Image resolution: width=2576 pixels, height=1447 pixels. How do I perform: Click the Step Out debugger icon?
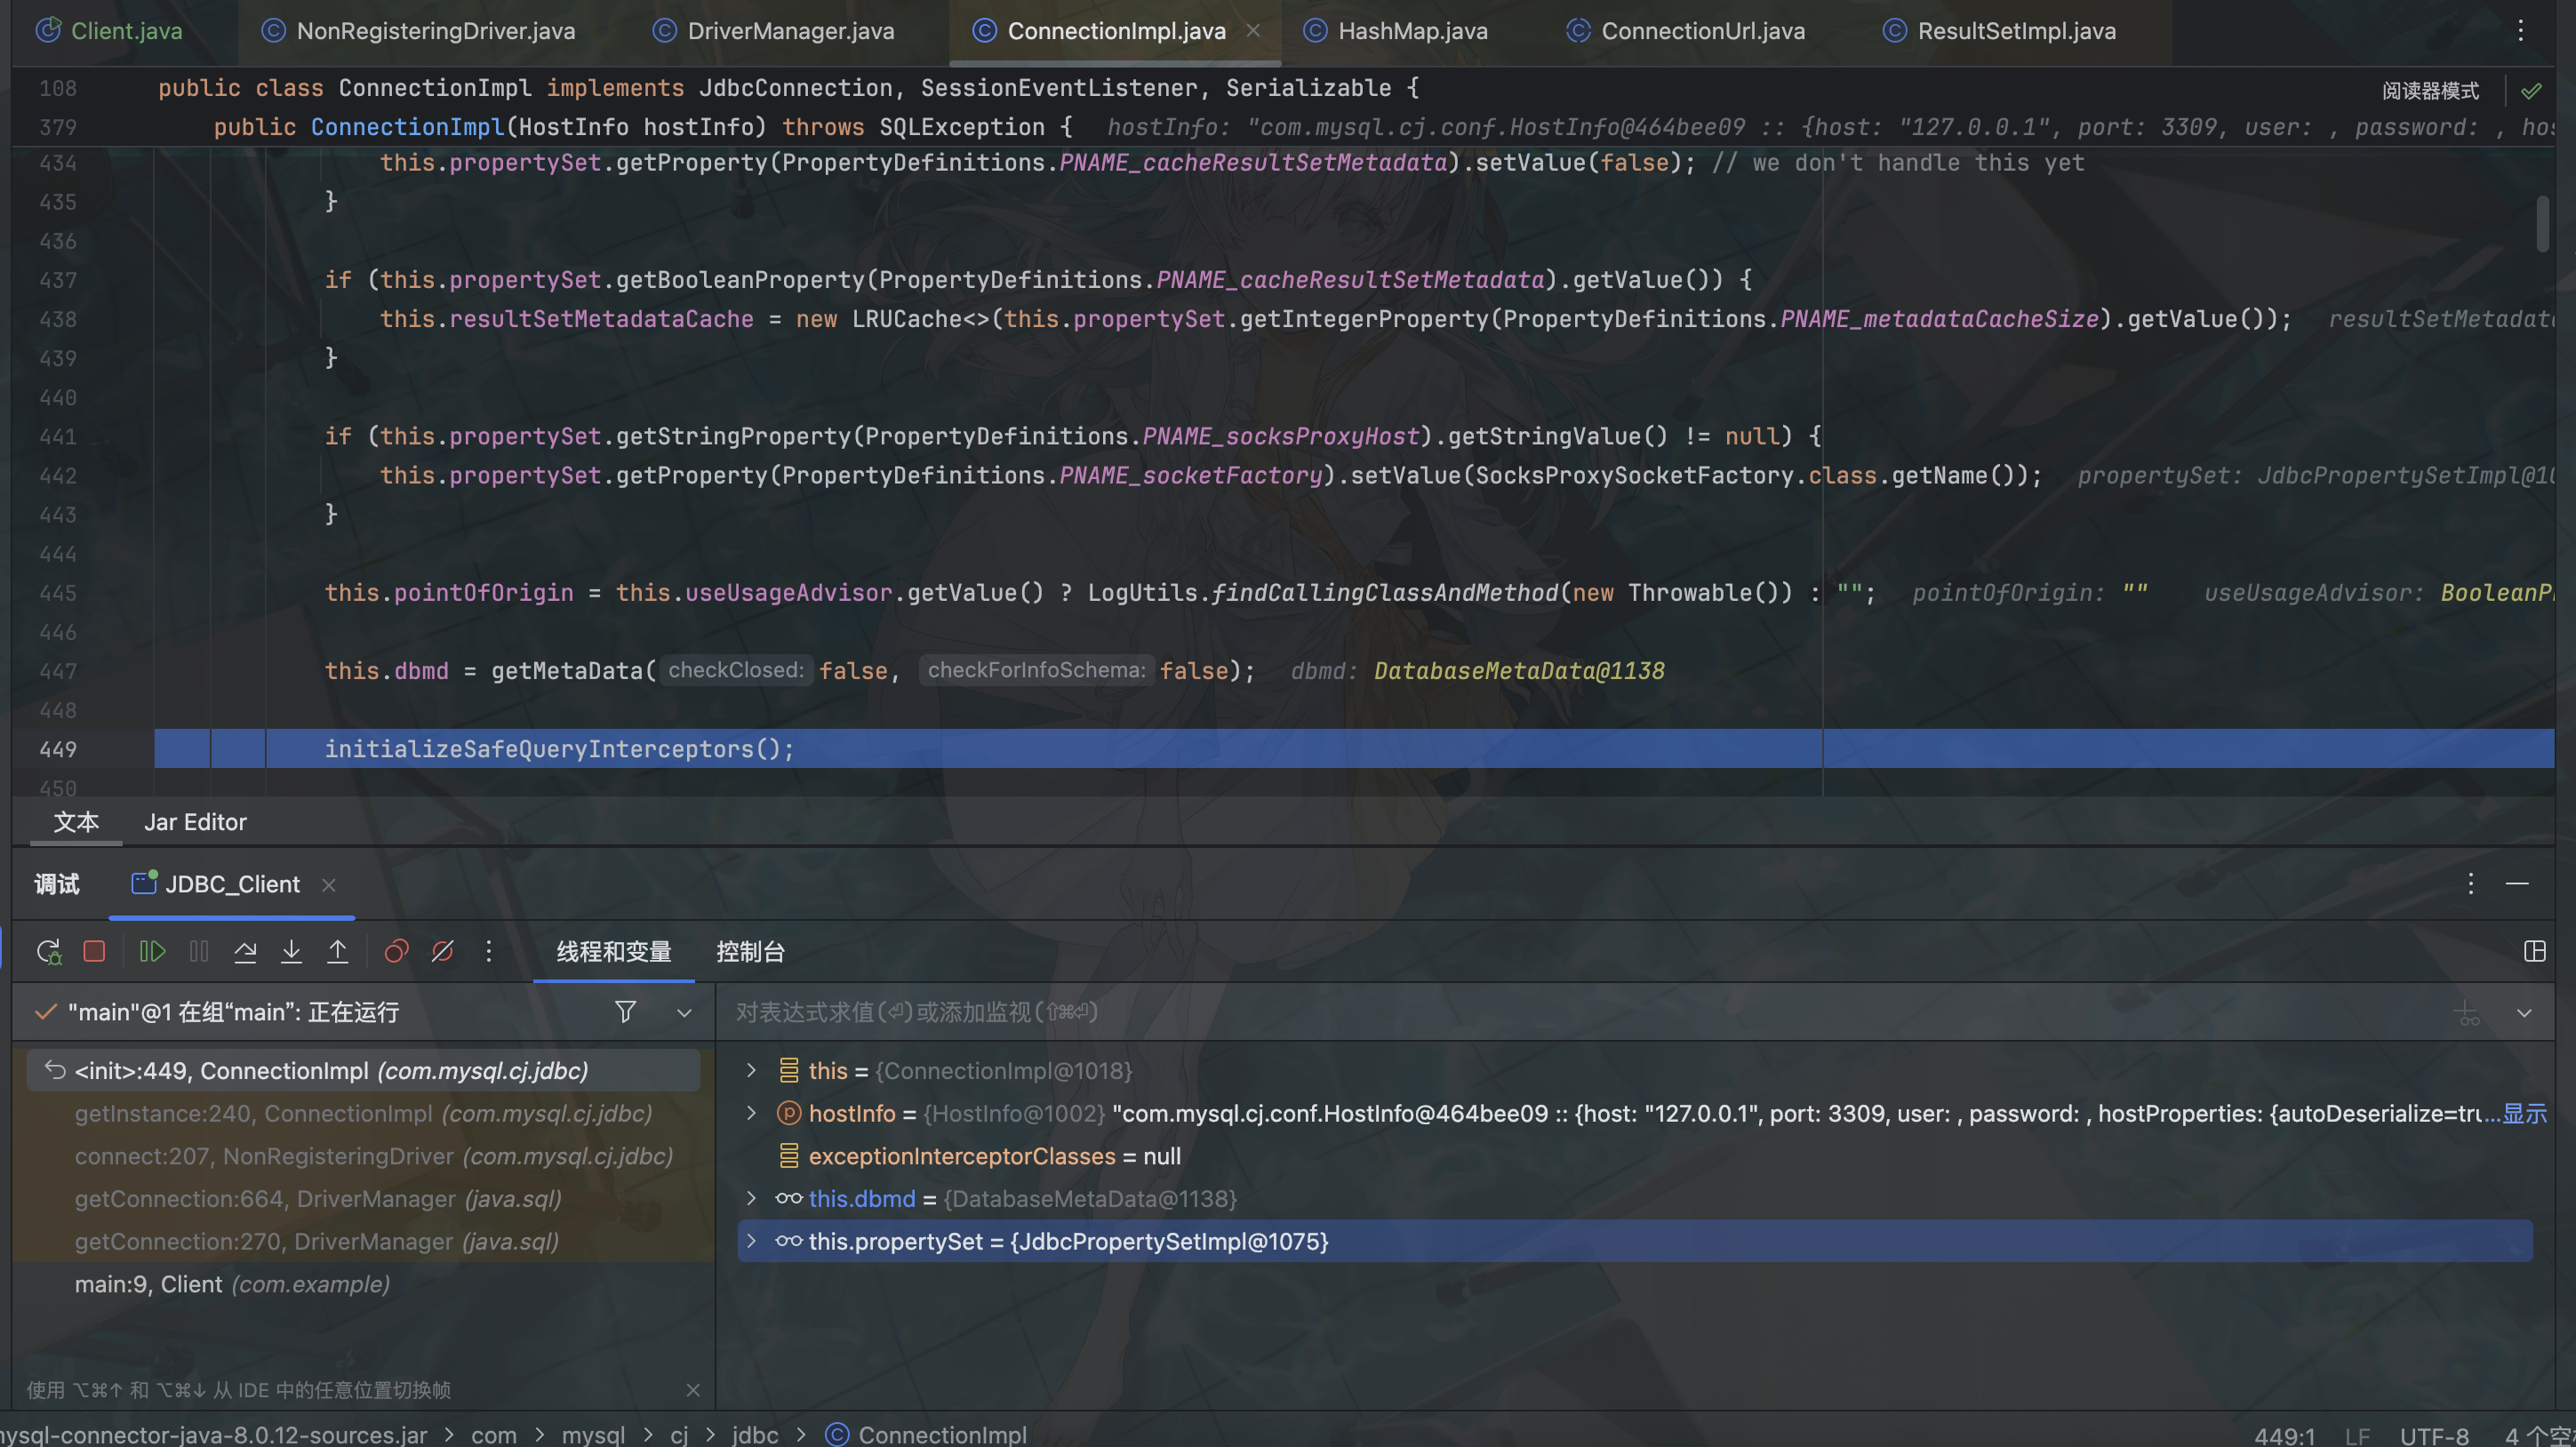338,951
